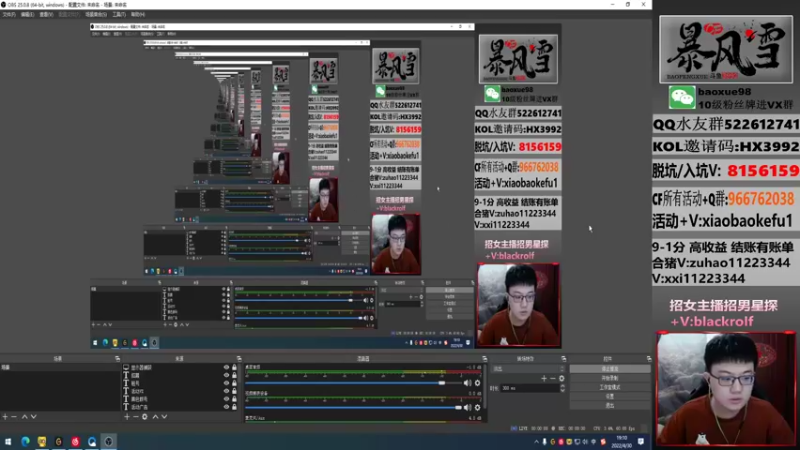Open the Edit (编辑) menu
The image size is (800, 450).
coord(27,14)
